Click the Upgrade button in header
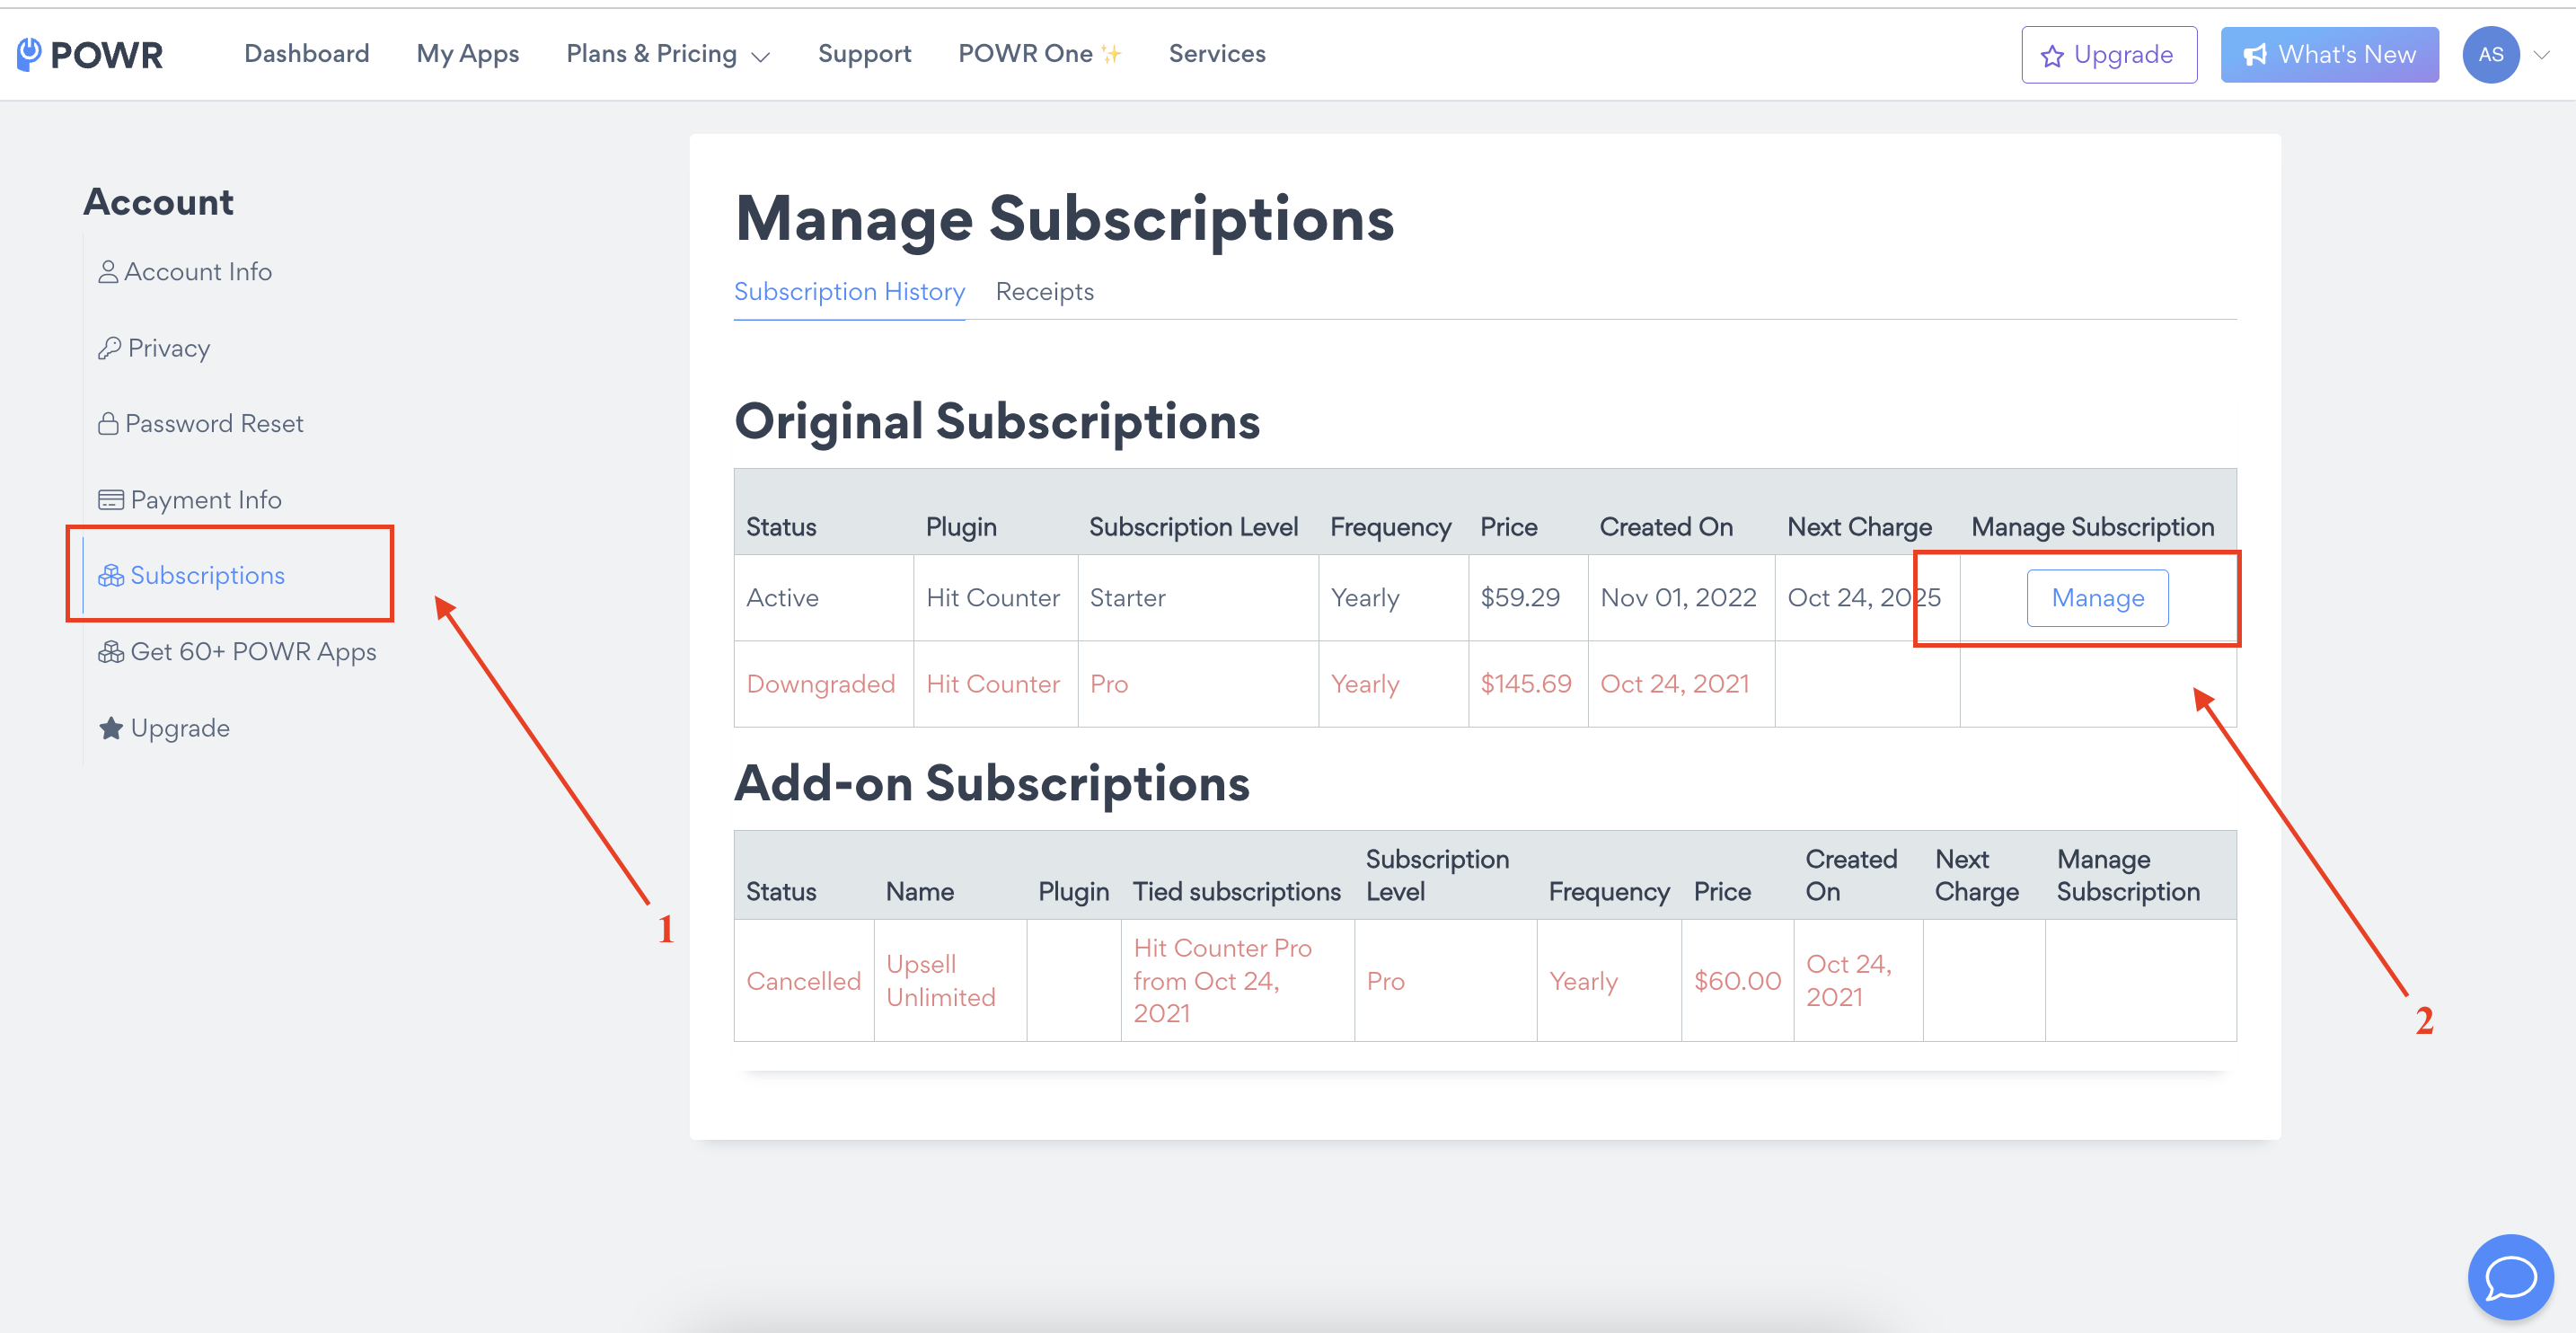The image size is (2576, 1333). (2109, 55)
